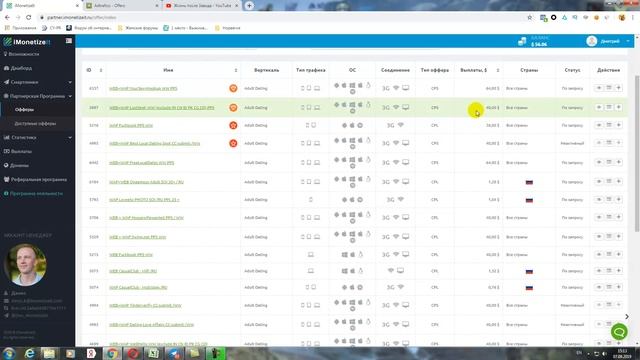Open the WAP CasualClub offer link
This screenshot has width=640, height=360.
[138, 287]
